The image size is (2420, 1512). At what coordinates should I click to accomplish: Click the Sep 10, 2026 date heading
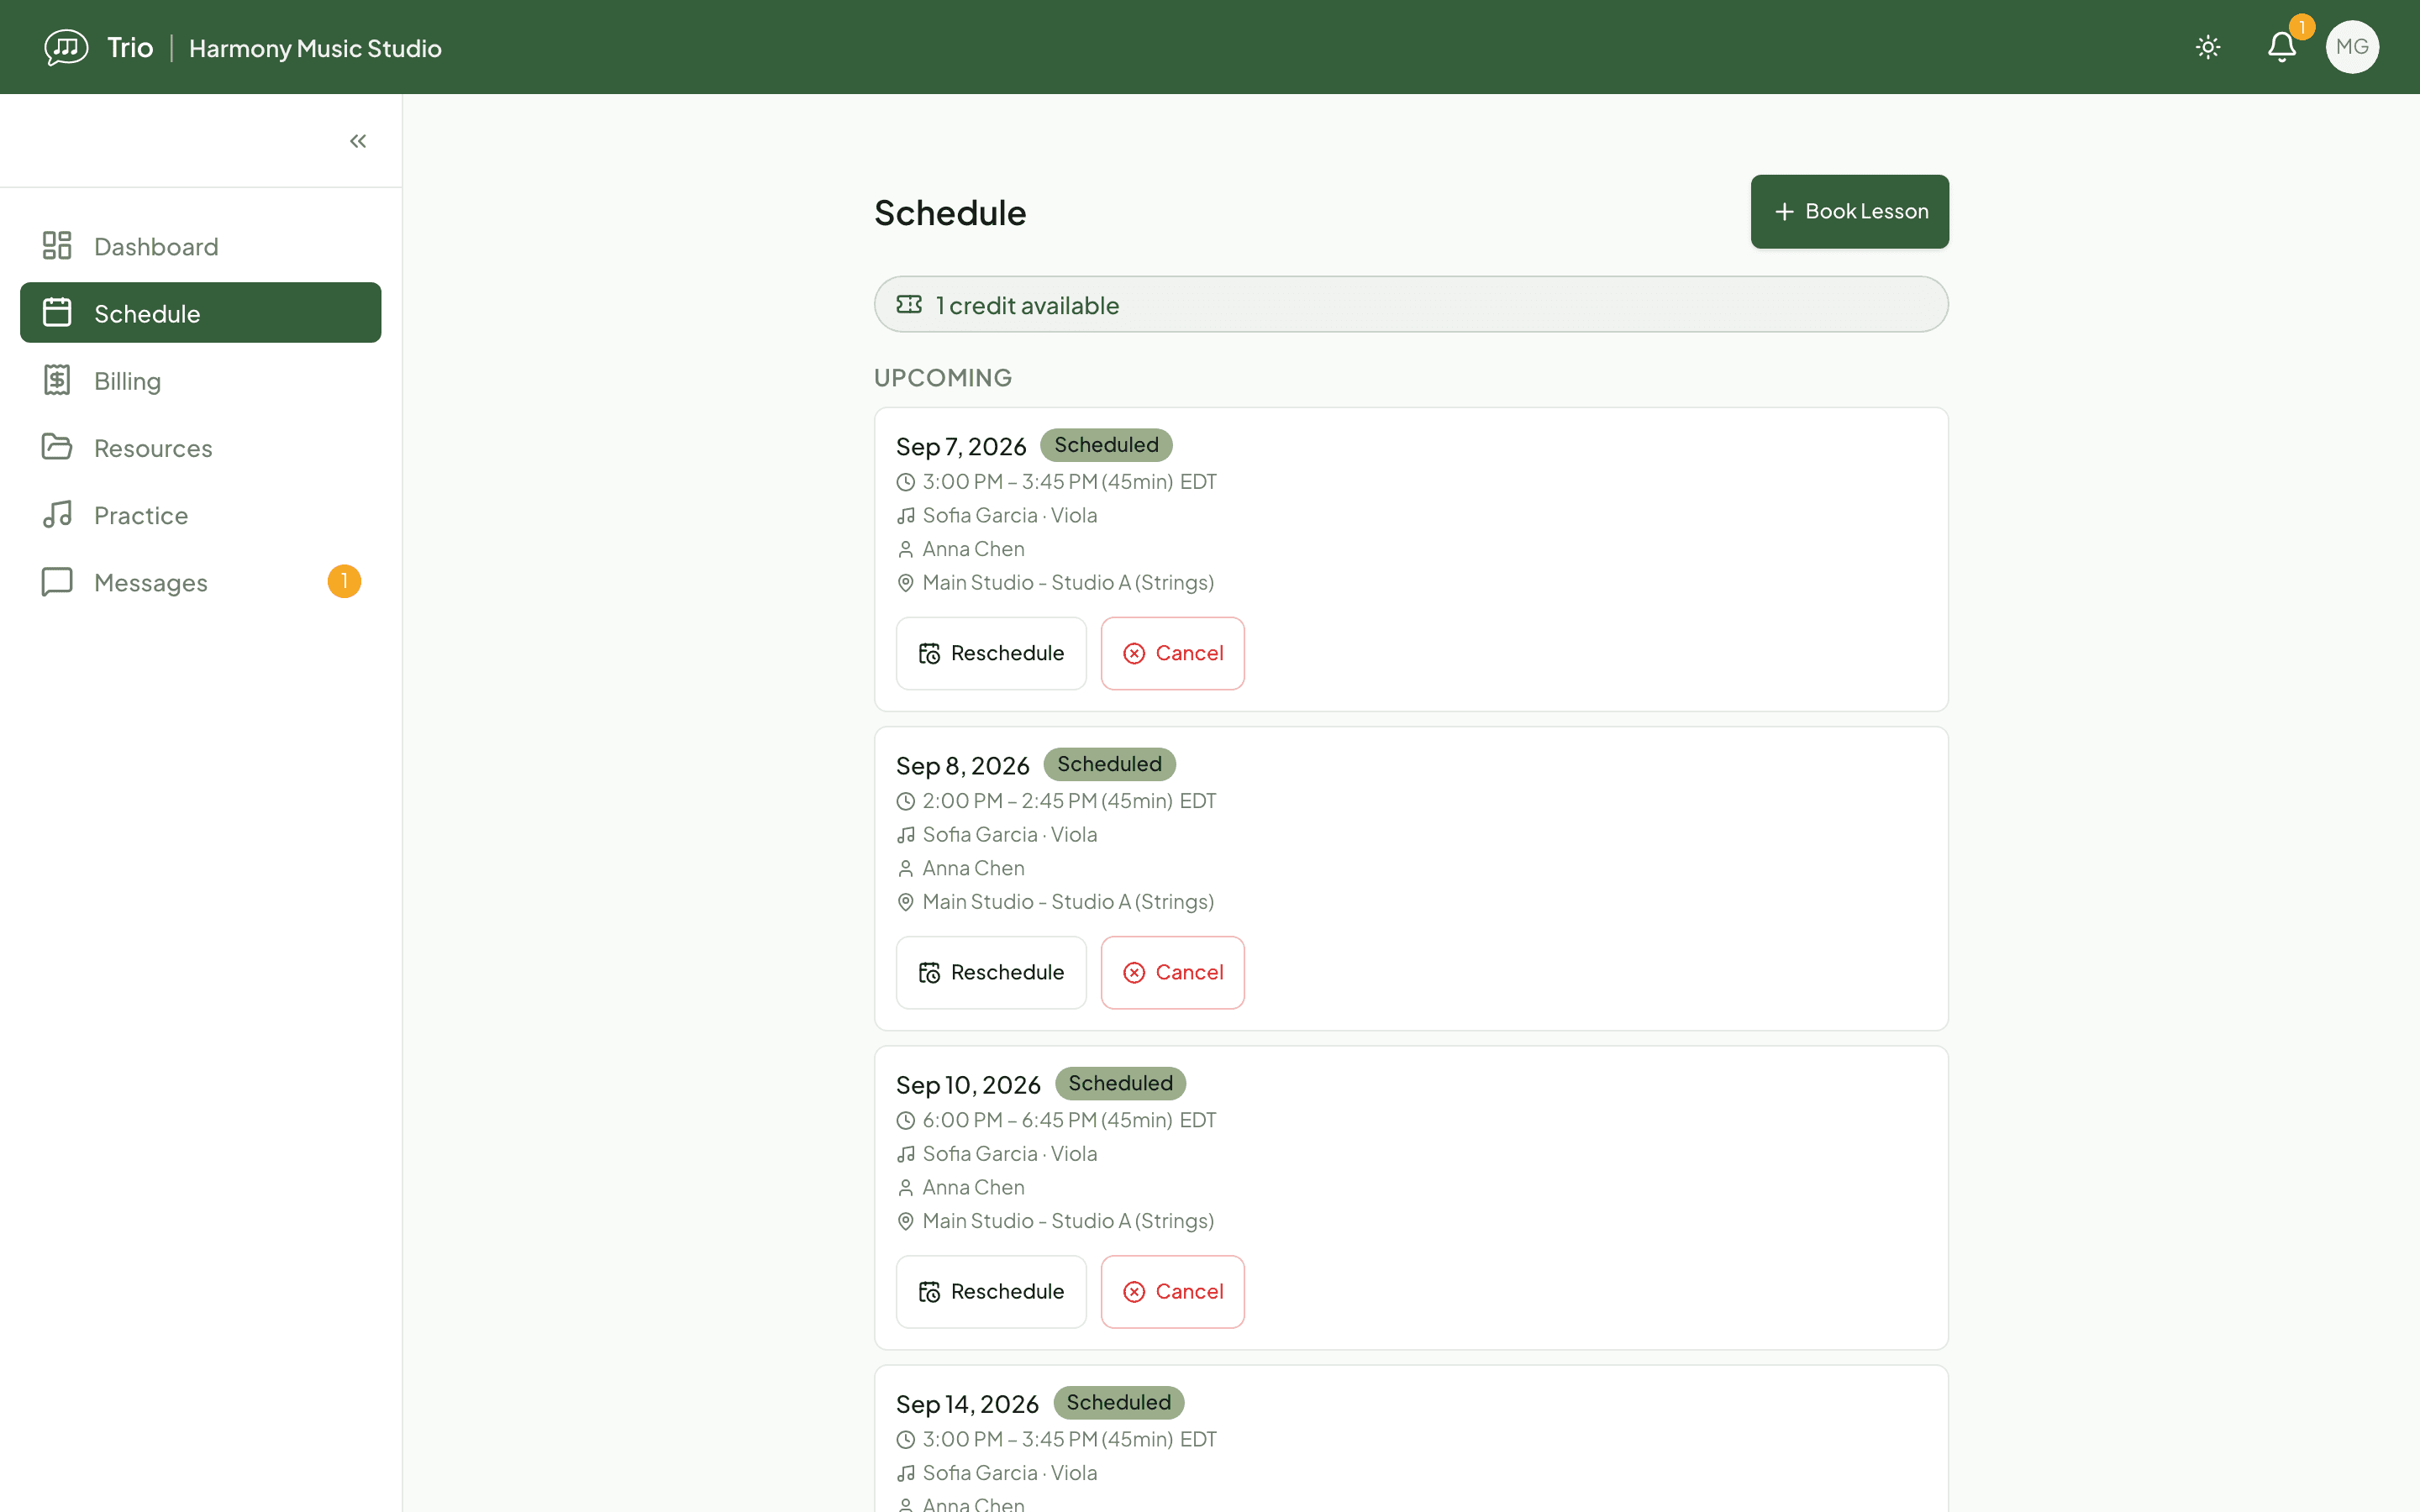coord(968,1084)
